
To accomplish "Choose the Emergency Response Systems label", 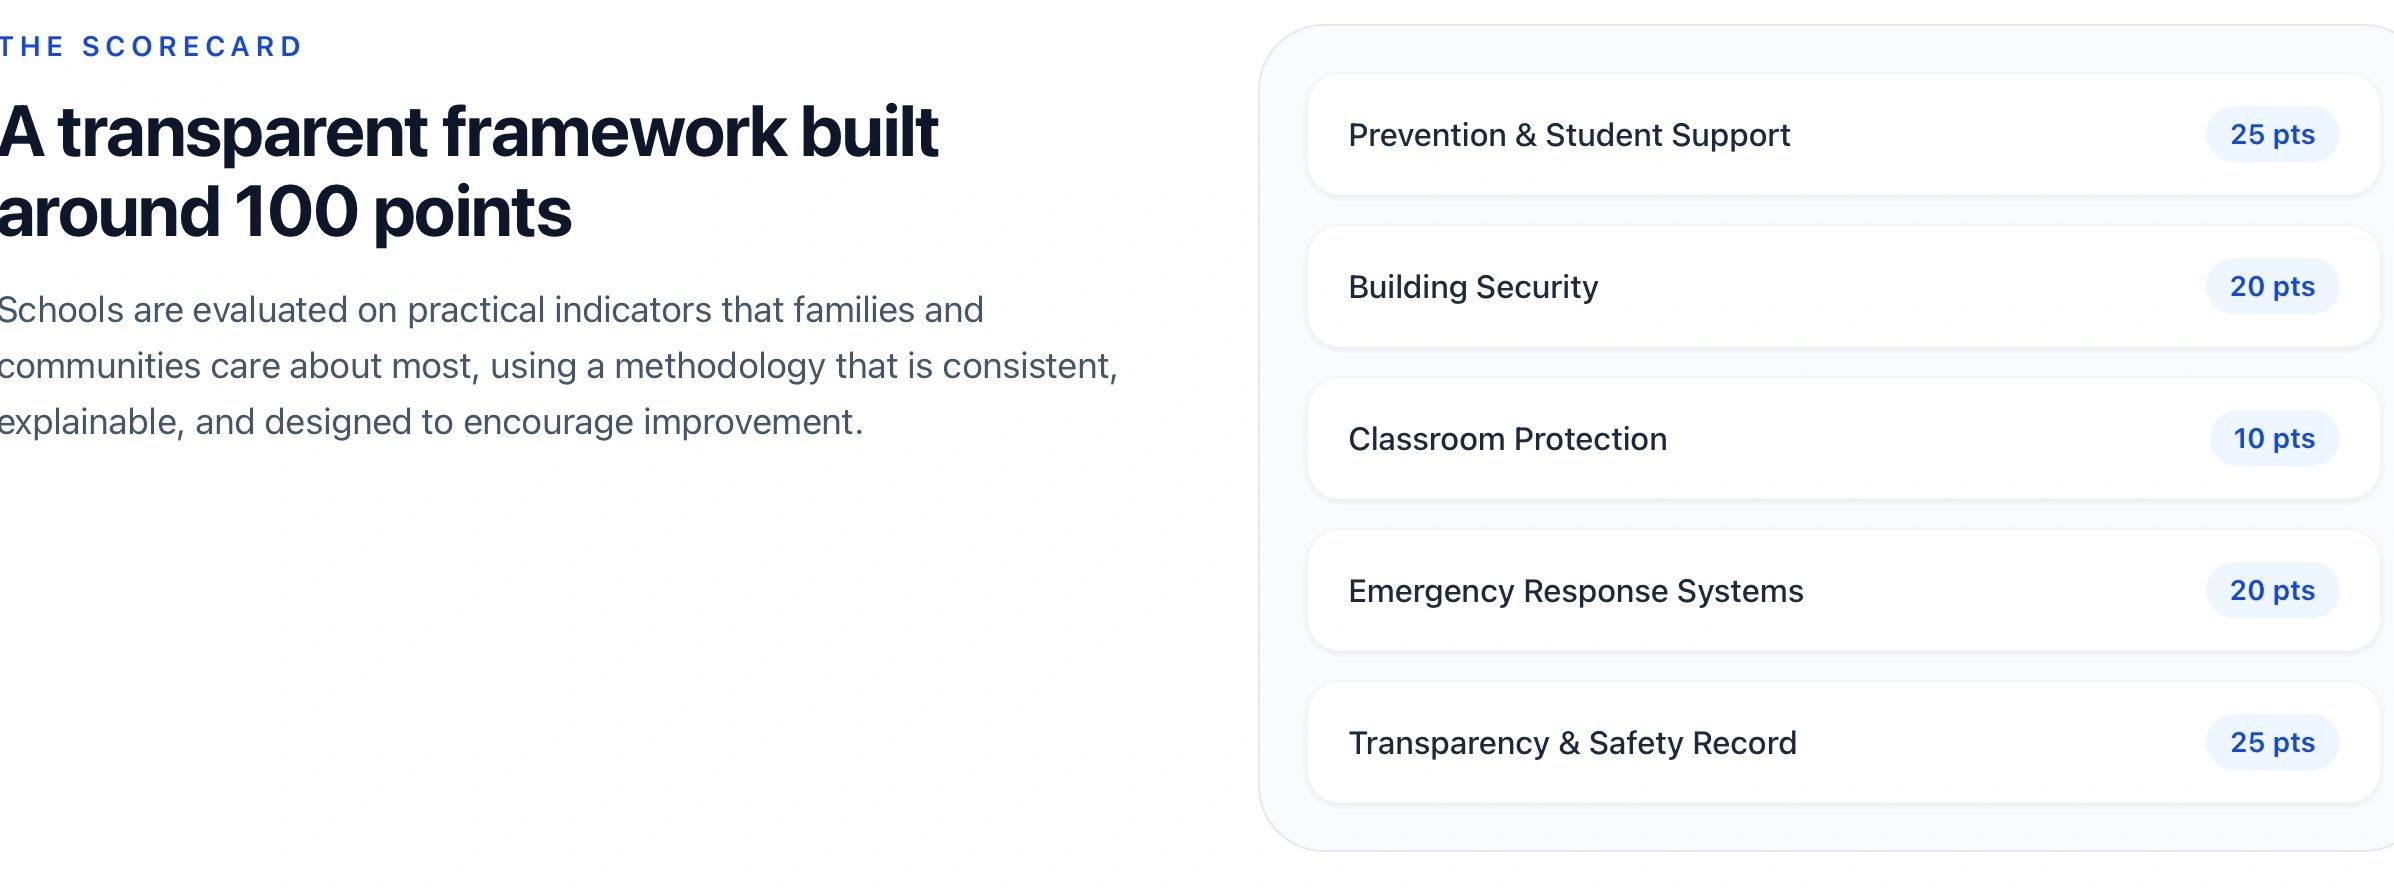I will (1575, 591).
